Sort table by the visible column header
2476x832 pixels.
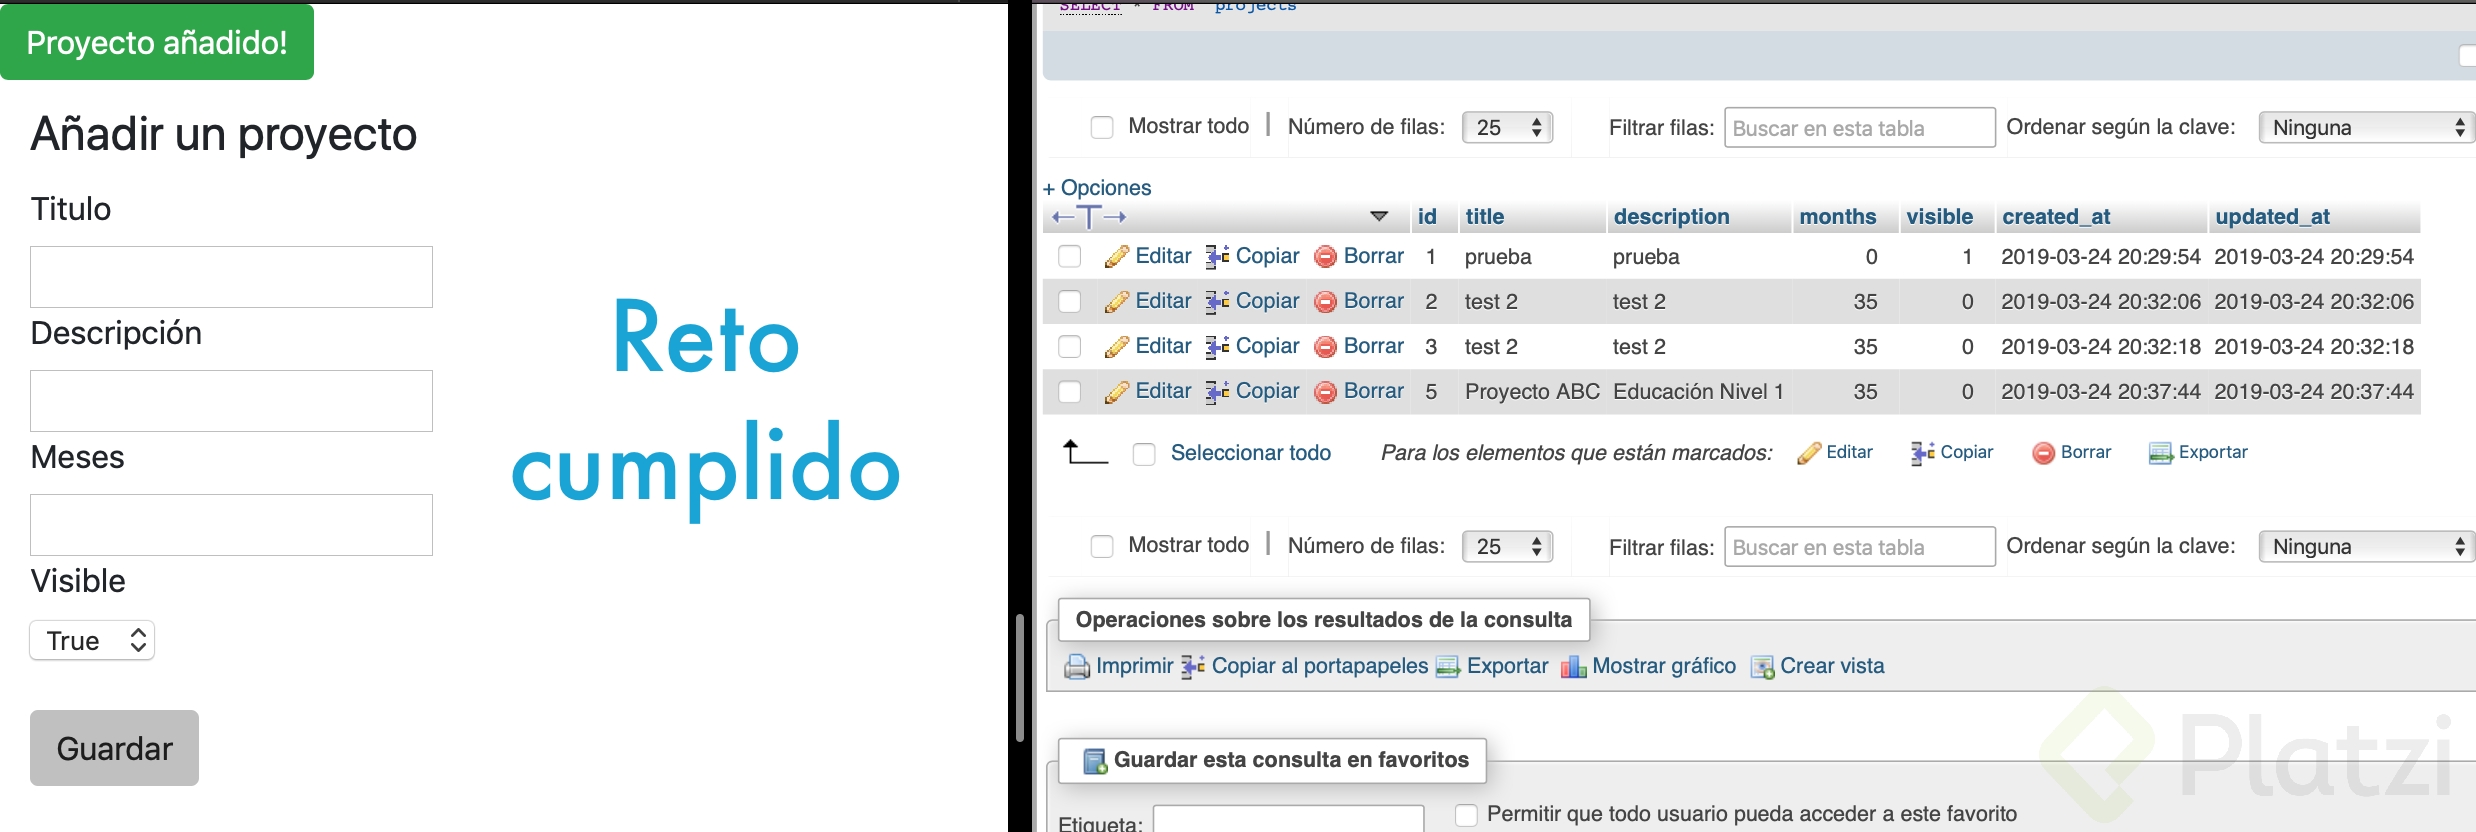point(1940,217)
